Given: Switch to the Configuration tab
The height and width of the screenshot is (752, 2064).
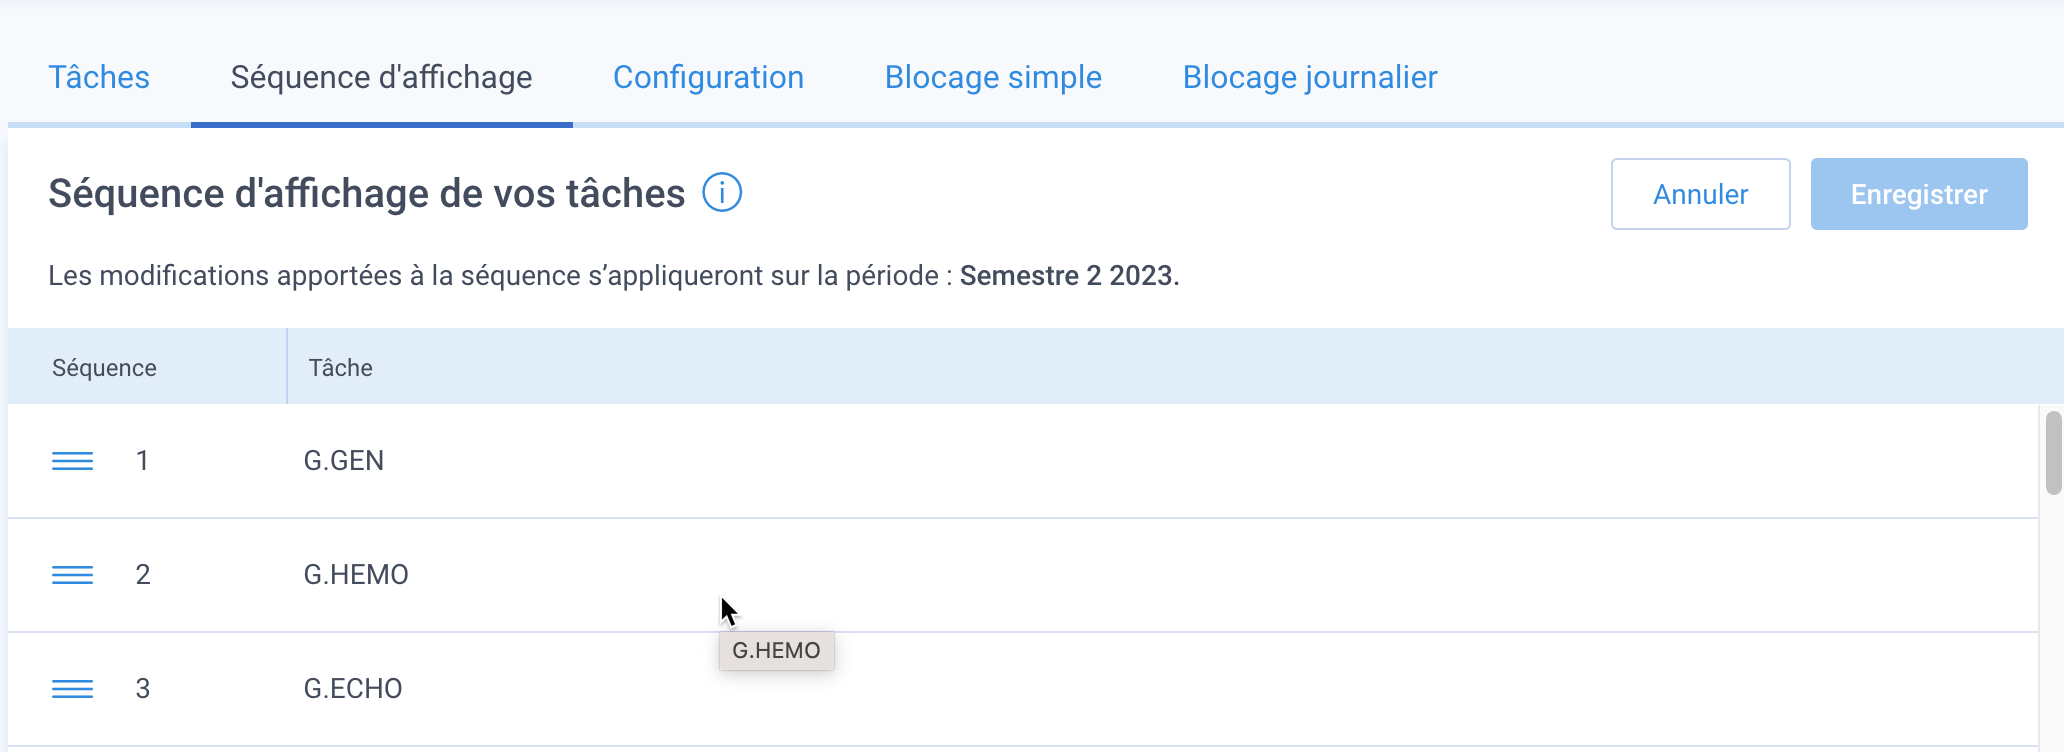Looking at the screenshot, I should 708,77.
